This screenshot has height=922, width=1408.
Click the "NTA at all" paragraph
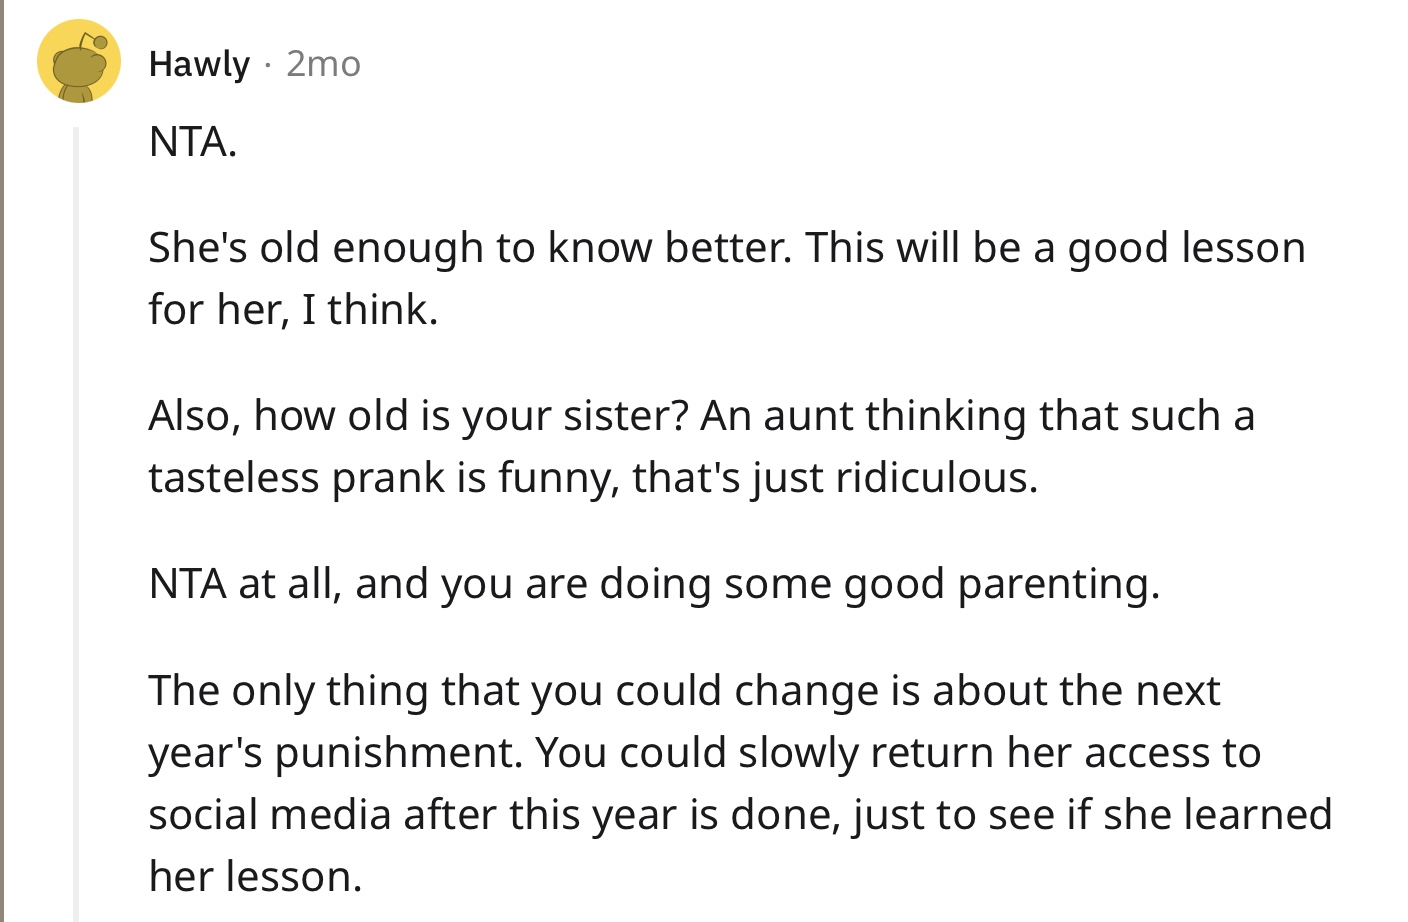point(654,584)
